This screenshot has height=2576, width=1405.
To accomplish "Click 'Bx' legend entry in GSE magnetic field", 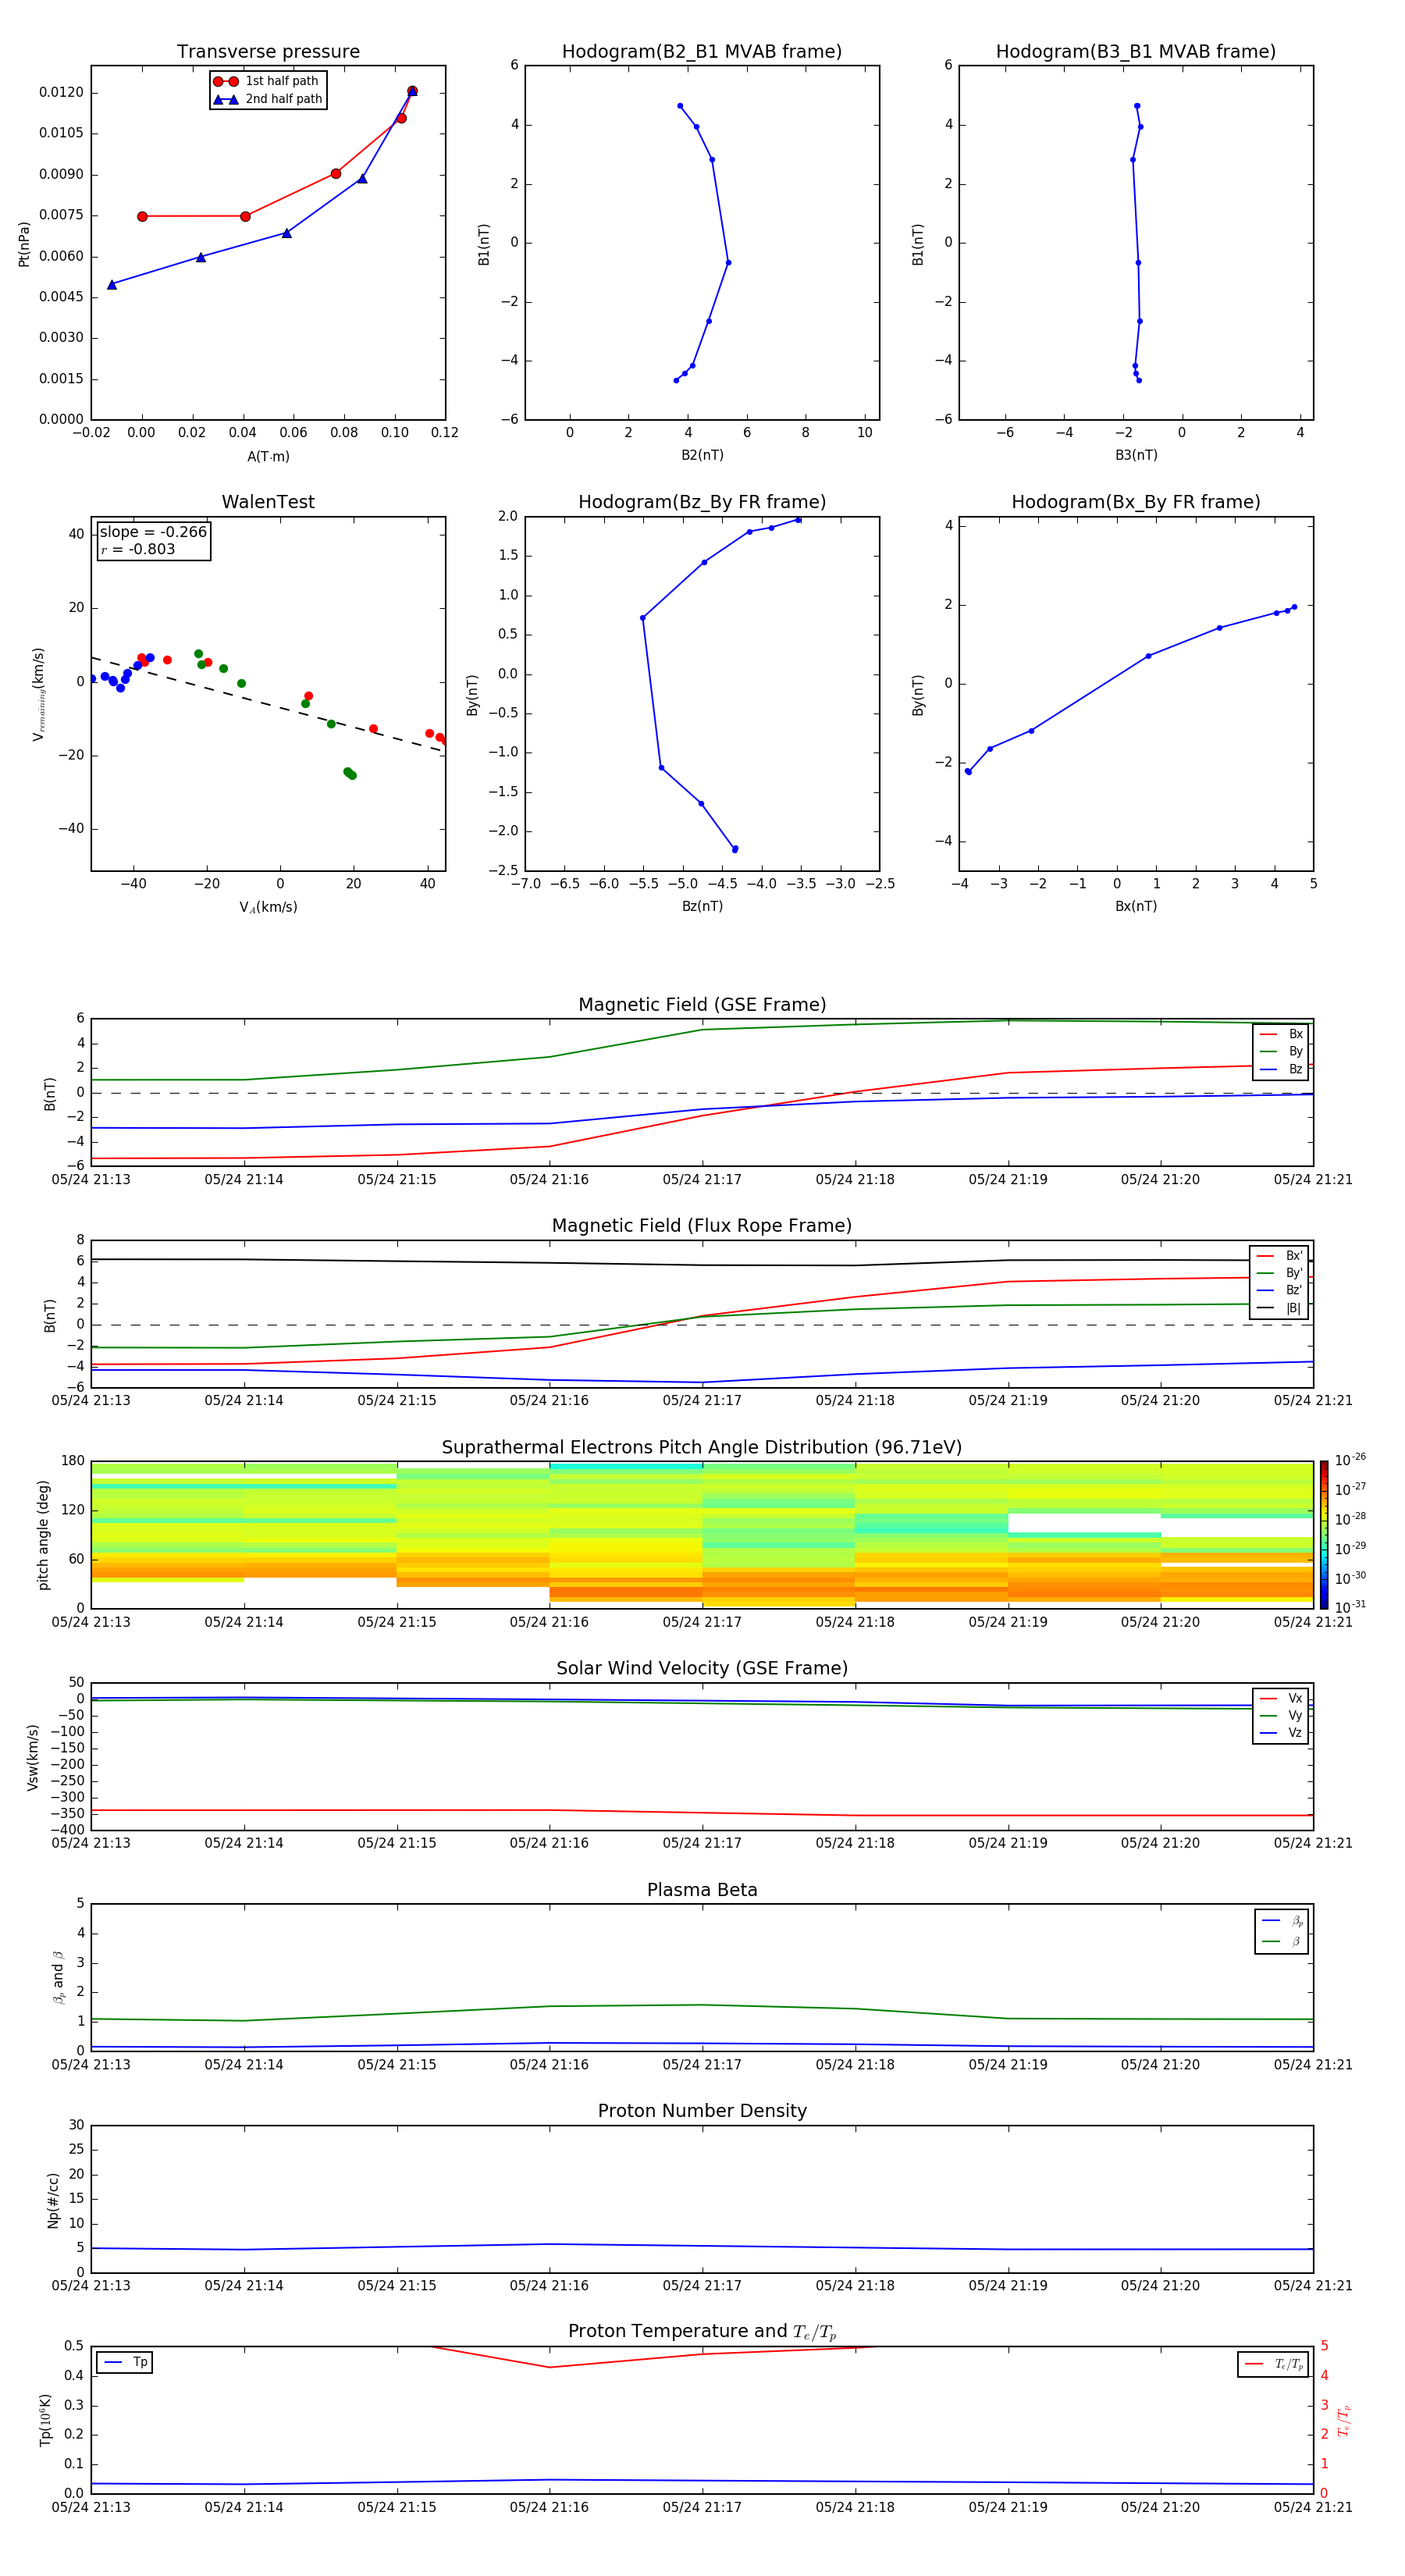I will [x=1281, y=1035].
